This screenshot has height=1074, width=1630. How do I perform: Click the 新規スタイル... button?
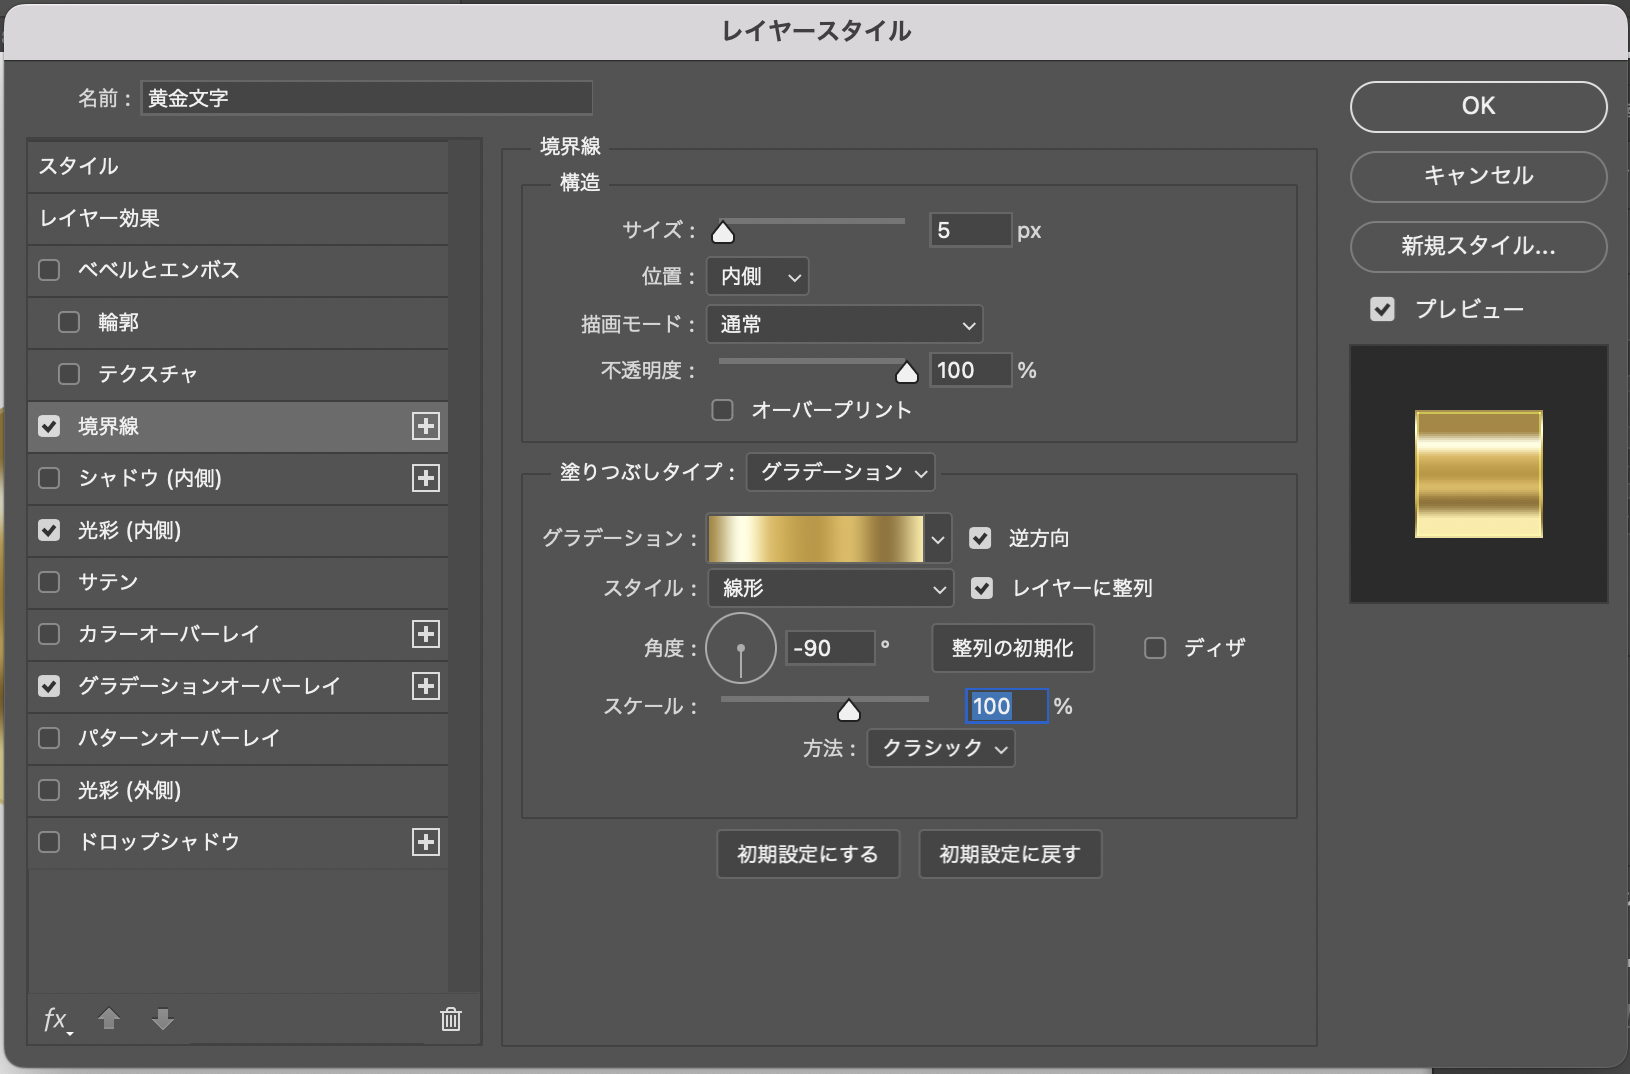tap(1478, 246)
